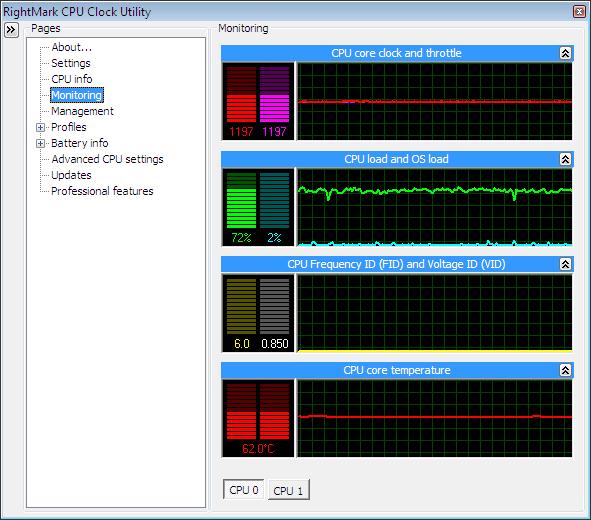Switch to the CPU 1 tab
Image resolution: width=591 pixels, height=520 pixels.
point(288,490)
